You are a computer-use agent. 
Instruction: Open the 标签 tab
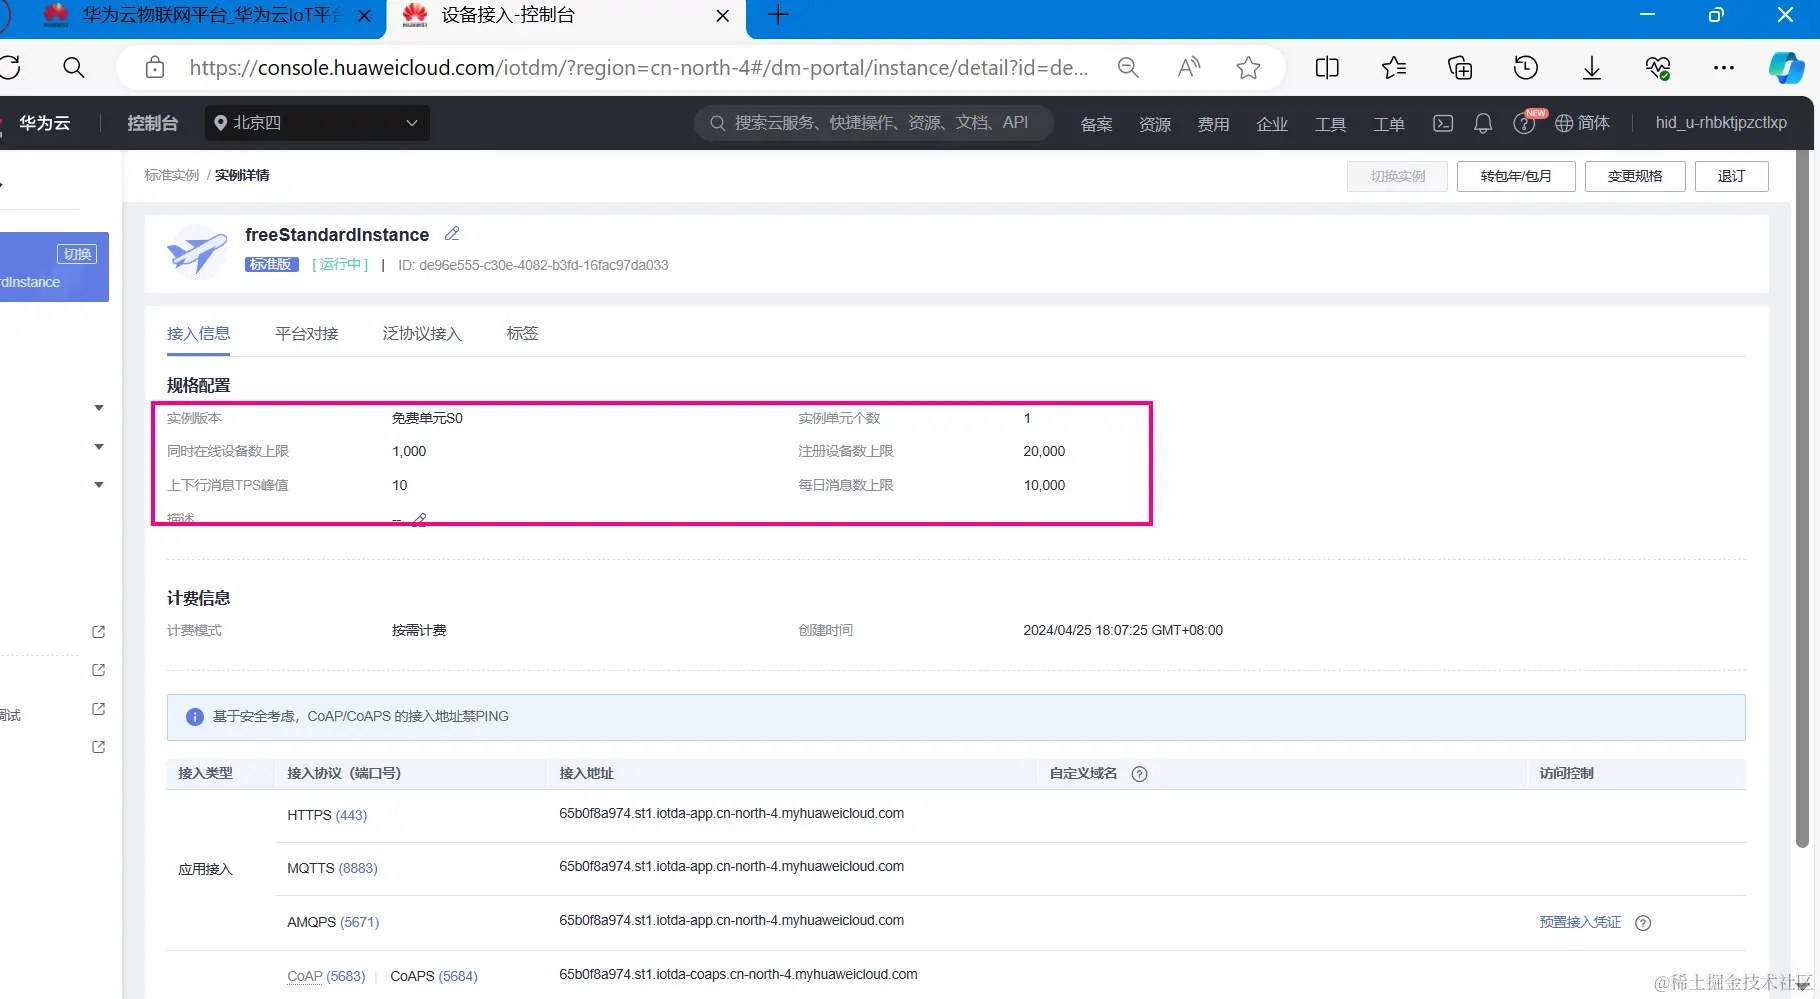coord(522,334)
